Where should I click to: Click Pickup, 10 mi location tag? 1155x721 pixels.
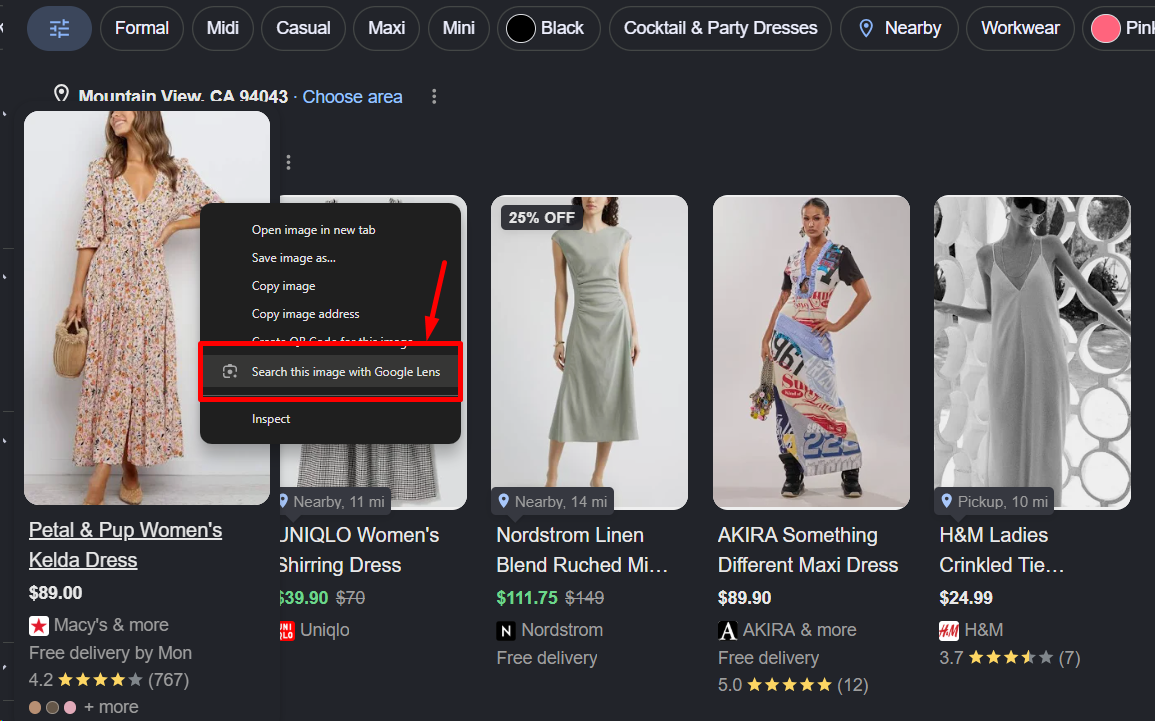click(x=994, y=502)
